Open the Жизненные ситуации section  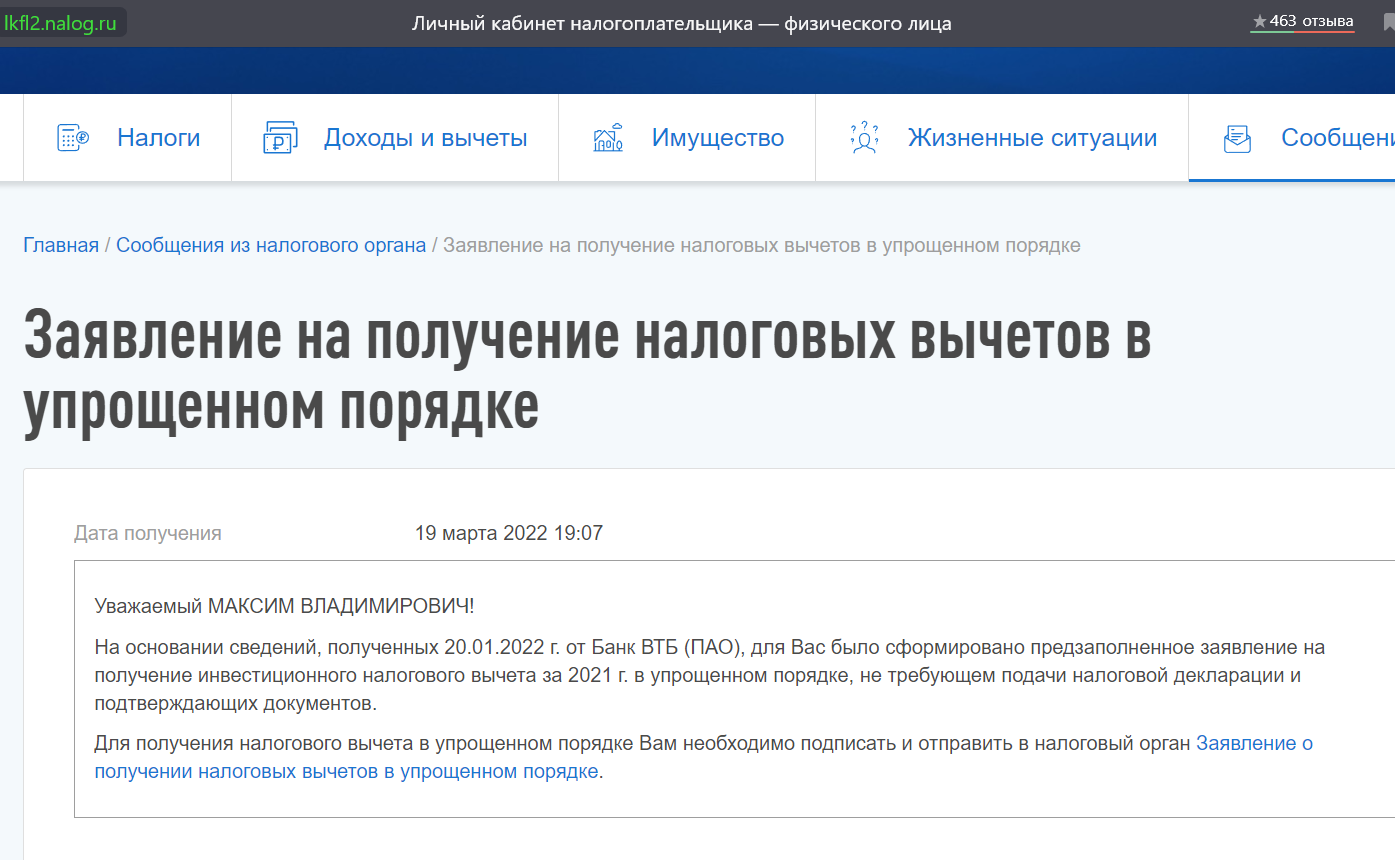1032,138
